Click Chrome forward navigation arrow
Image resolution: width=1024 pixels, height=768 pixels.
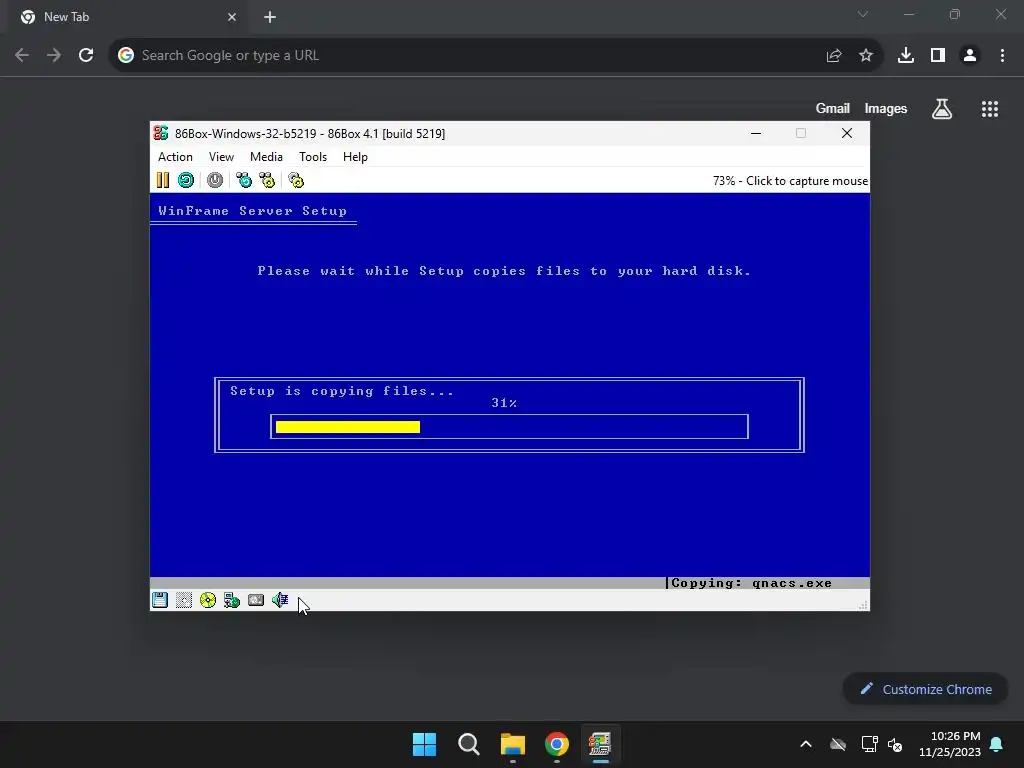54,56
